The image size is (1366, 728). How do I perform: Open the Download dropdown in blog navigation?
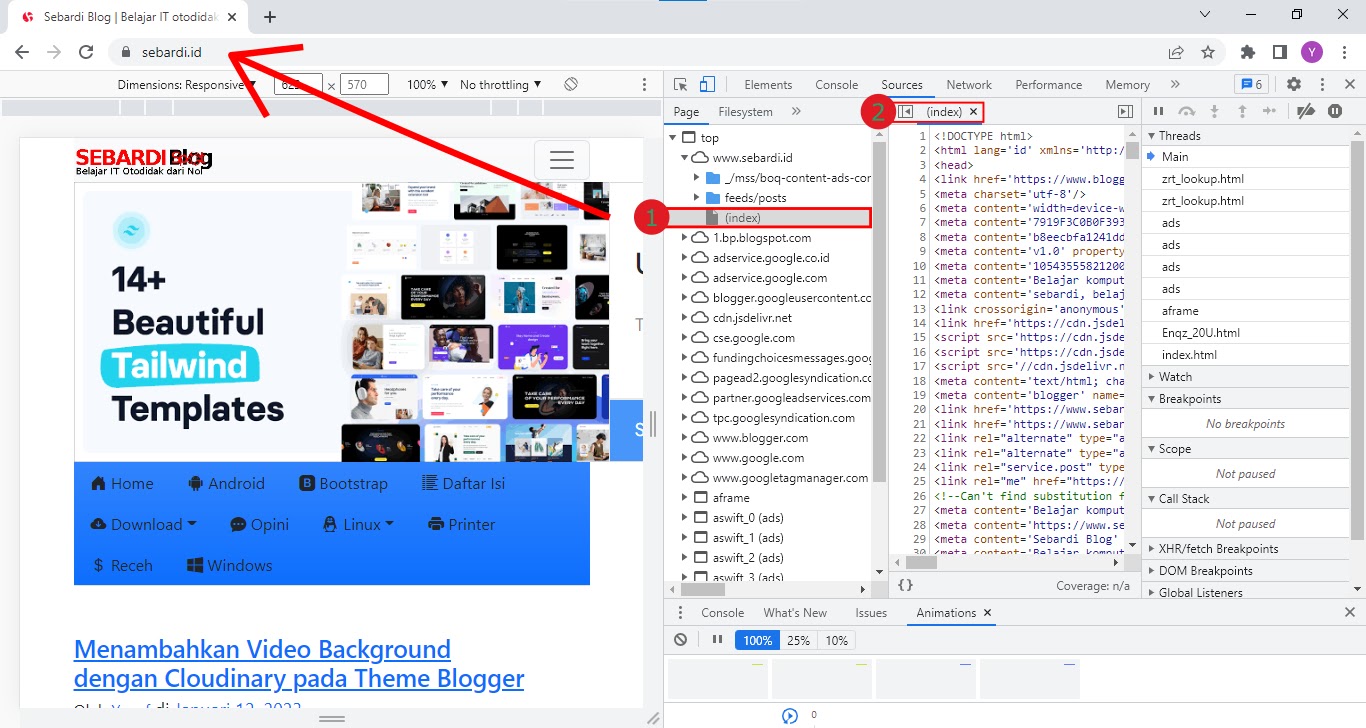(143, 525)
